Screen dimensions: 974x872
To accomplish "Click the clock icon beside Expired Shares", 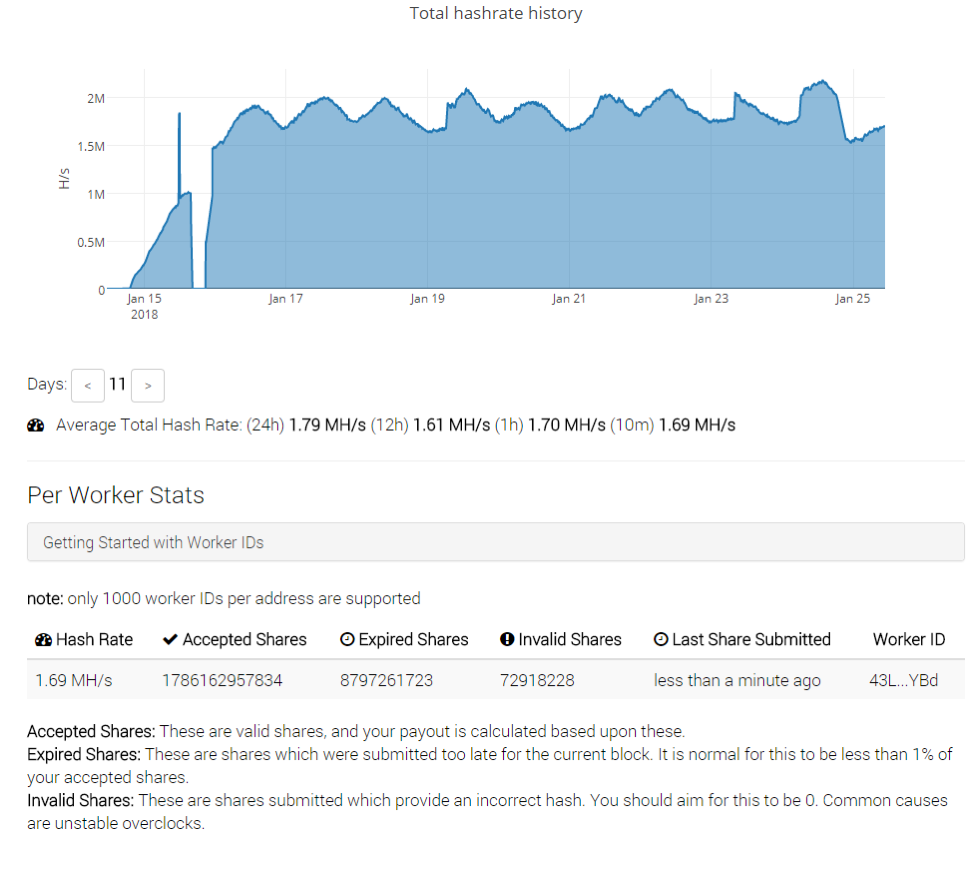I will (x=347, y=639).
